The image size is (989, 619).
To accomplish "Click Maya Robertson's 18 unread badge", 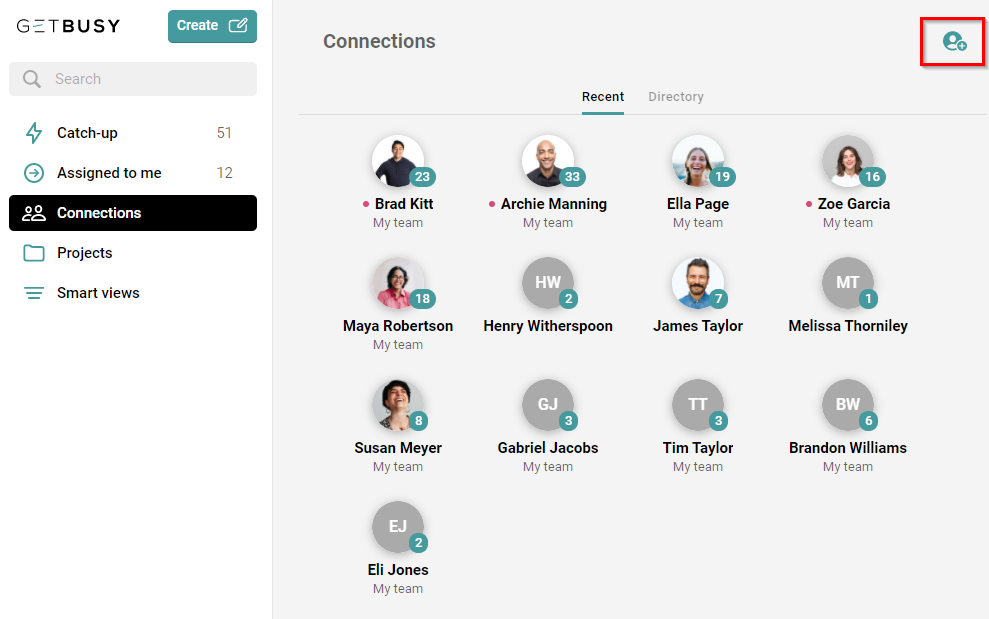I will coord(423,298).
